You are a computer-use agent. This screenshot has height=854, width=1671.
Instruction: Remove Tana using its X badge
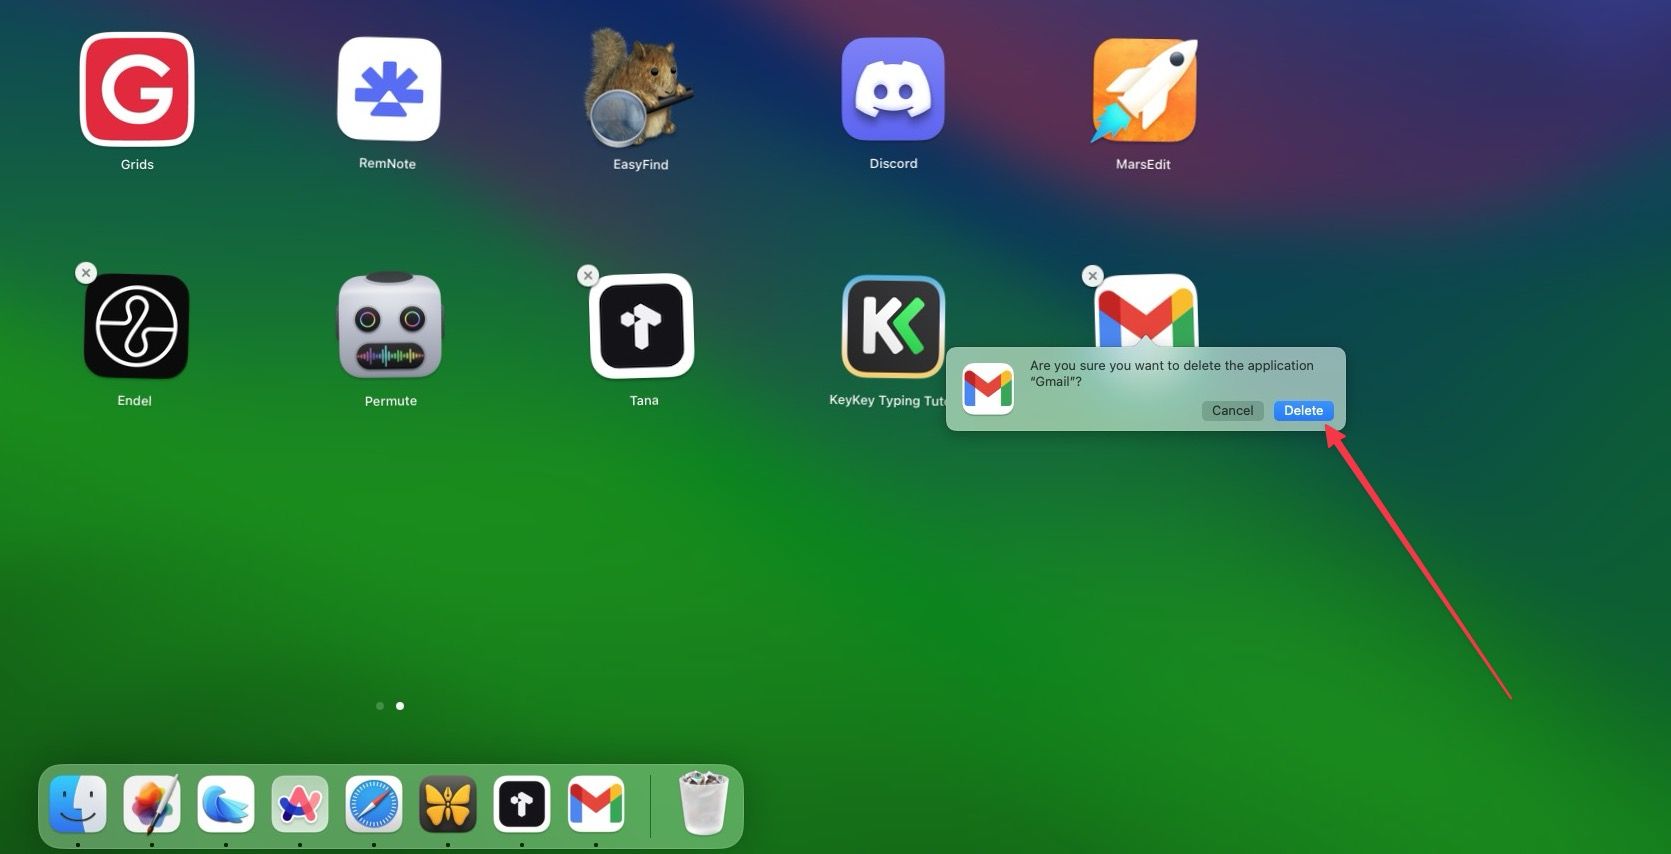(588, 275)
